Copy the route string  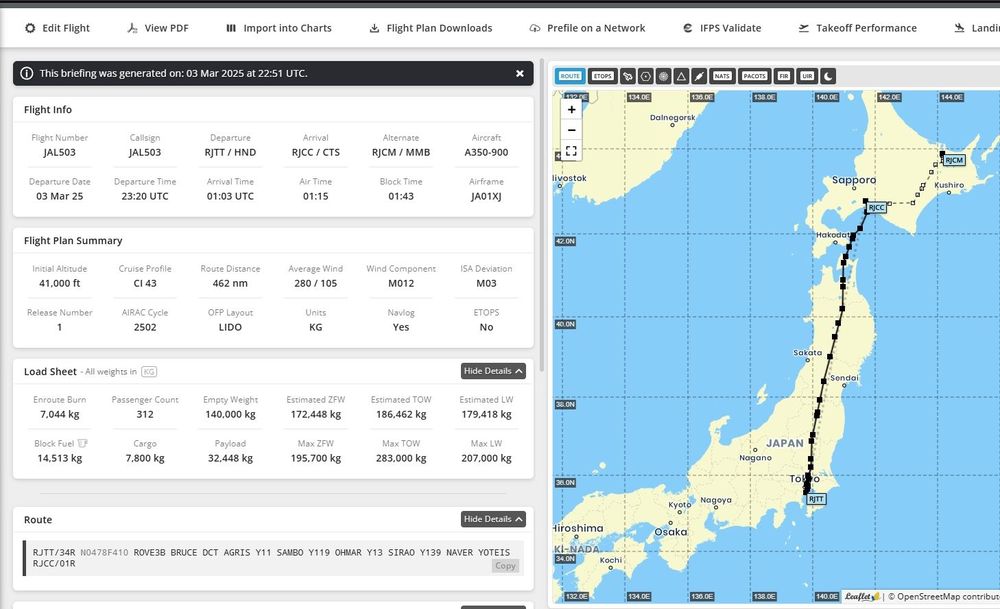pos(505,566)
